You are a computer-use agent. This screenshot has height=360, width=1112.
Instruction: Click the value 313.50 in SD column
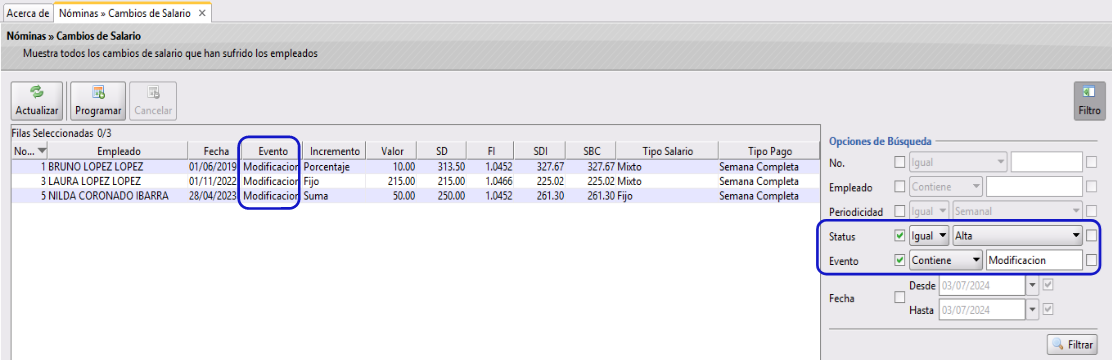pyautogui.click(x=452, y=167)
